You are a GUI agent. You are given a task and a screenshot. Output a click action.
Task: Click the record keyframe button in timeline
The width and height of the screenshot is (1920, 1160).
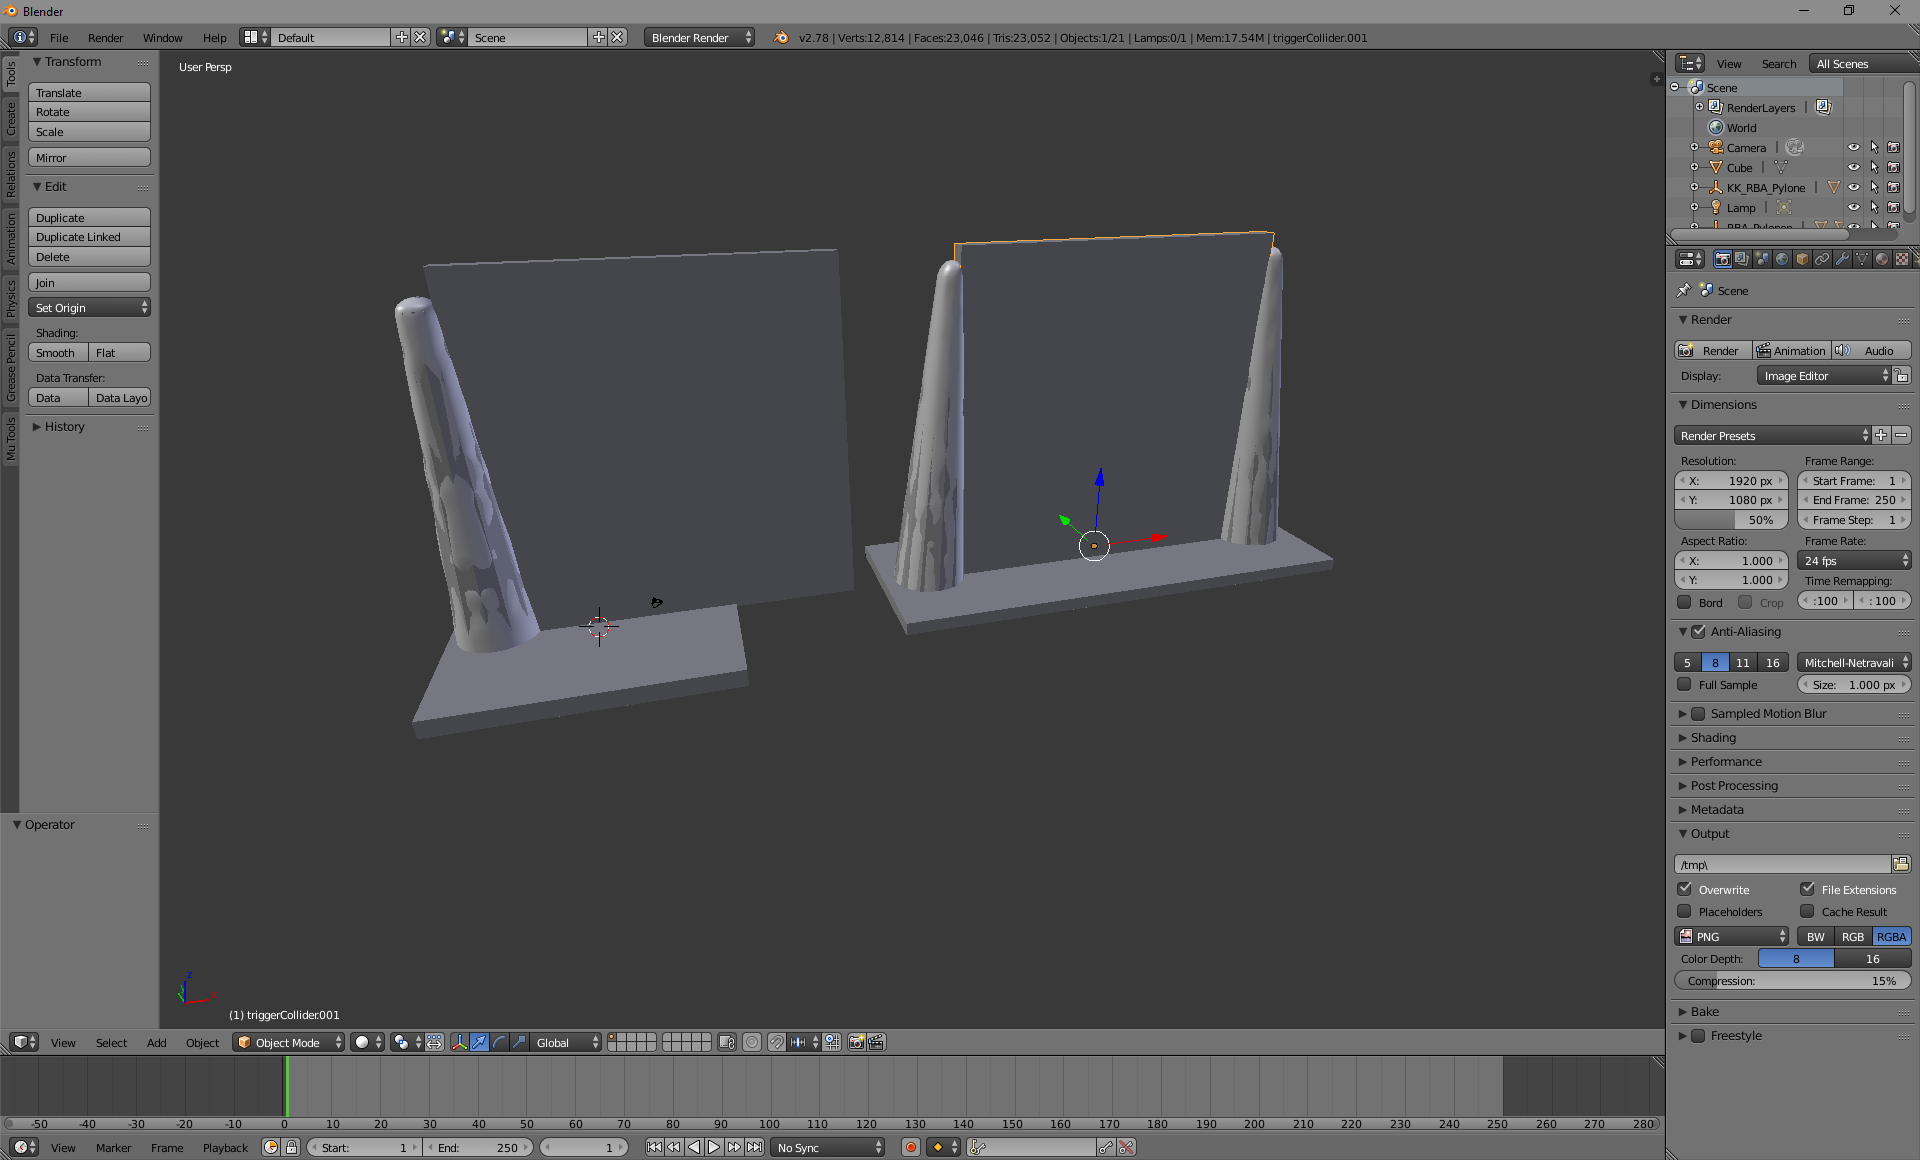coord(910,1147)
